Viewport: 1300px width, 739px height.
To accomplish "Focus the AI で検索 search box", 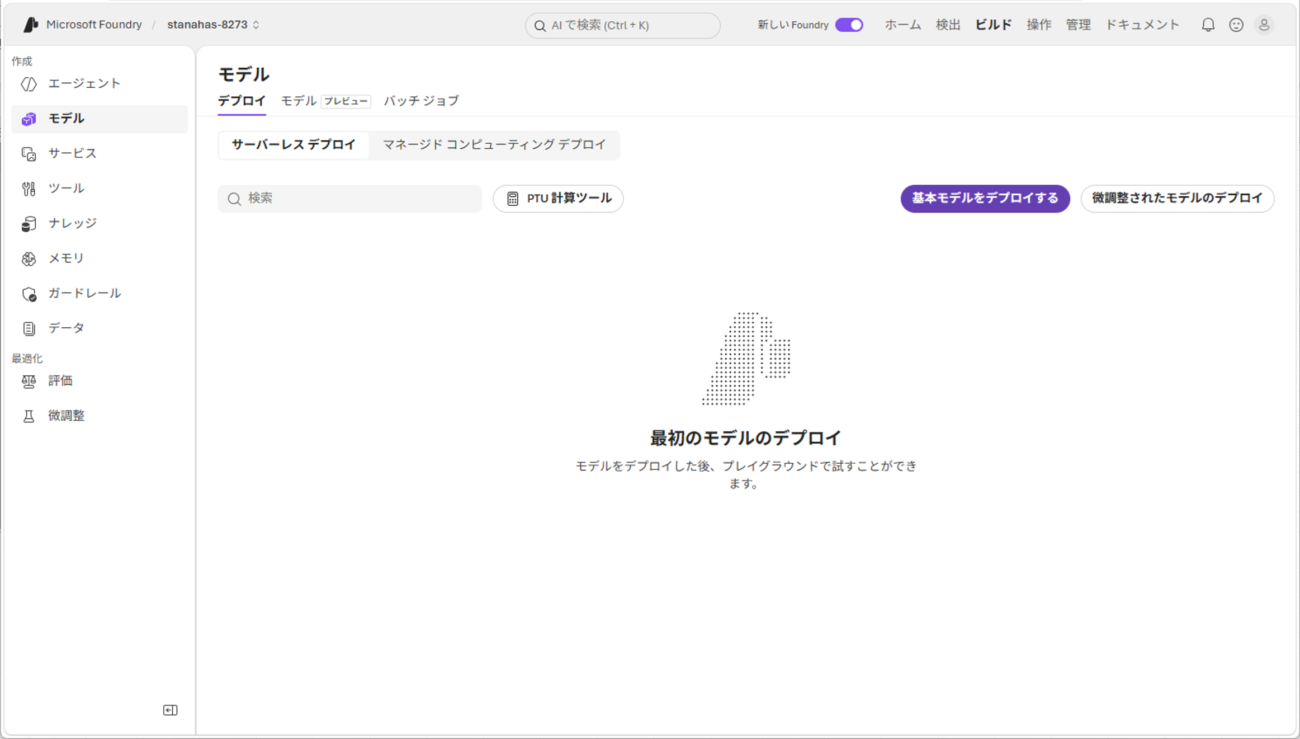I will click(x=622, y=25).
